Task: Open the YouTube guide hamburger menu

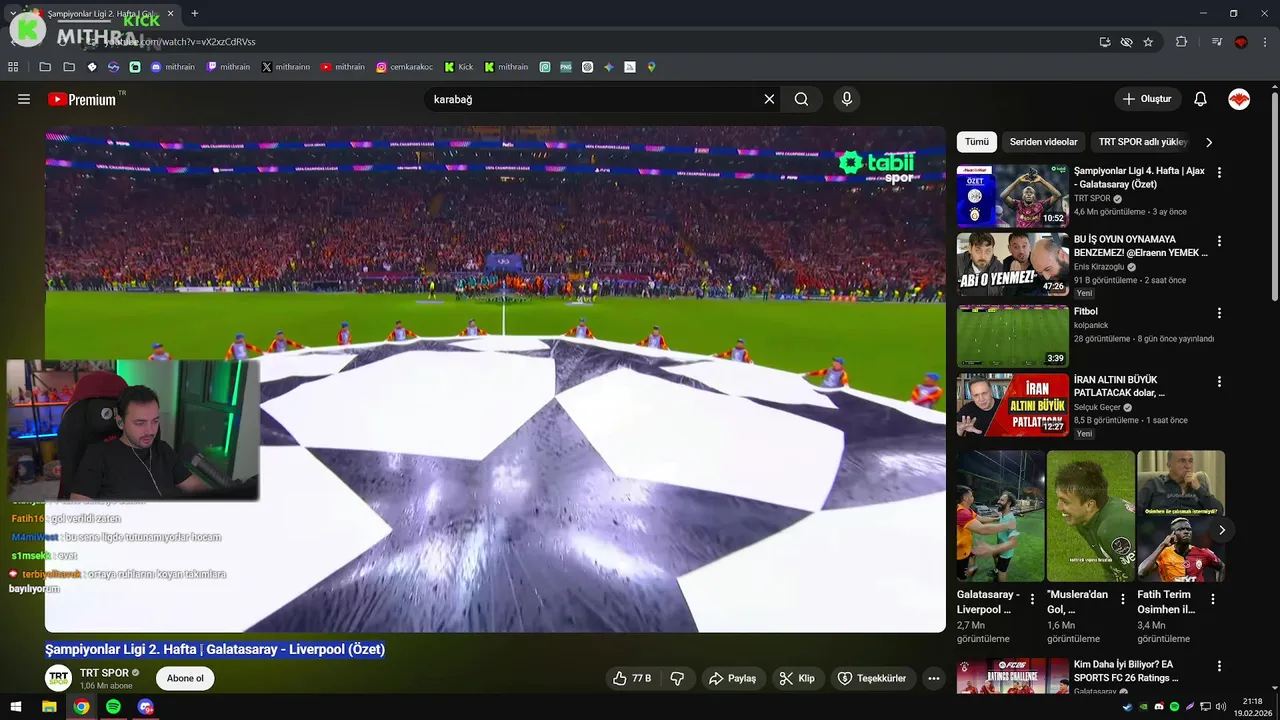Action: pyautogui.click(x=24, y=99)
